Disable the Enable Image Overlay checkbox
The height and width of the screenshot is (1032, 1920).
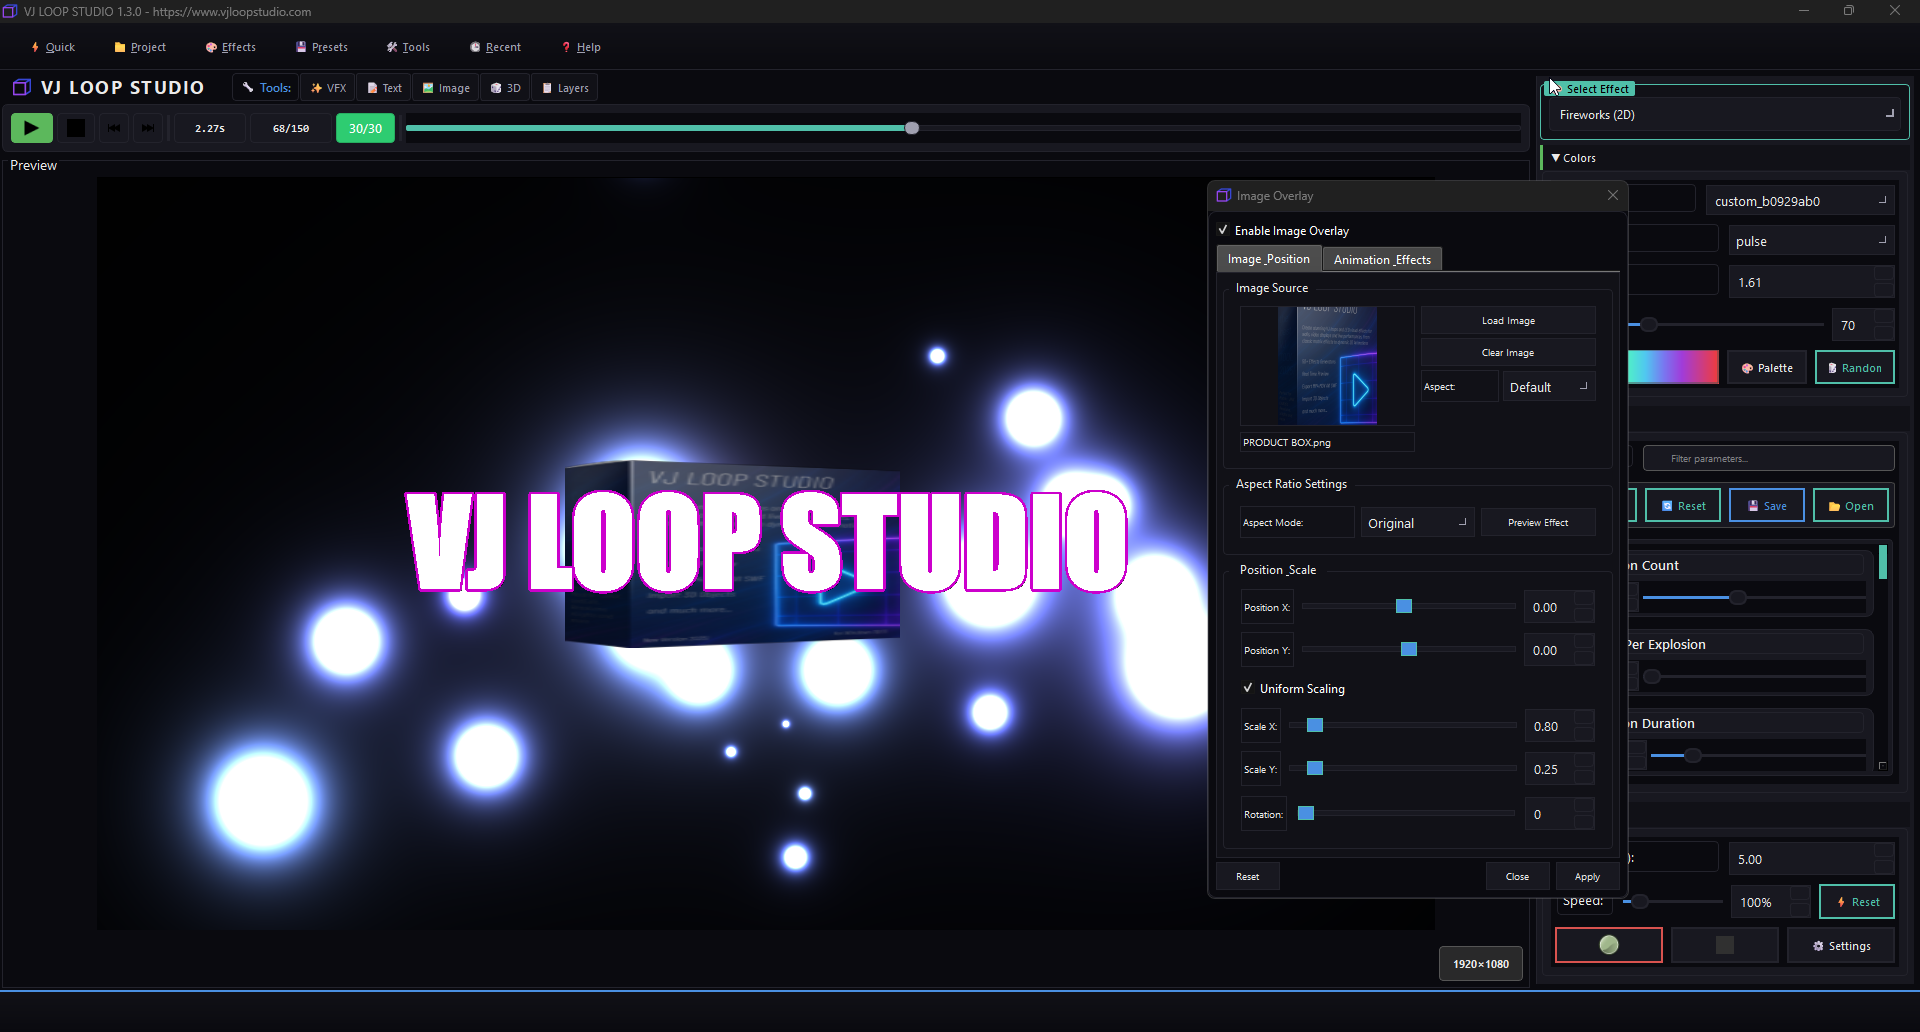click(1224, 230)
